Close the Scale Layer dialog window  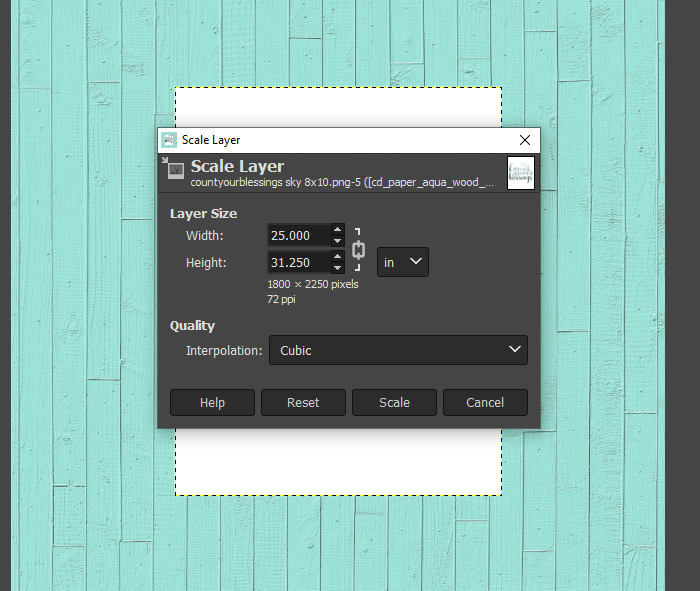pyautogui.click(x=524, y=140)
